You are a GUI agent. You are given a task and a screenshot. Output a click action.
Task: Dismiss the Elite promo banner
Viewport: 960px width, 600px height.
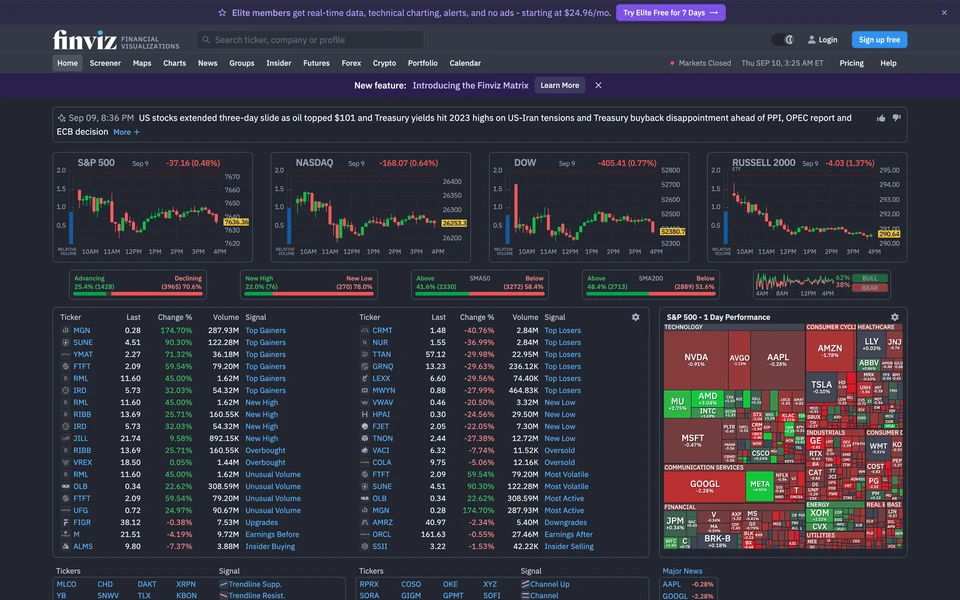tap(944, 12)
